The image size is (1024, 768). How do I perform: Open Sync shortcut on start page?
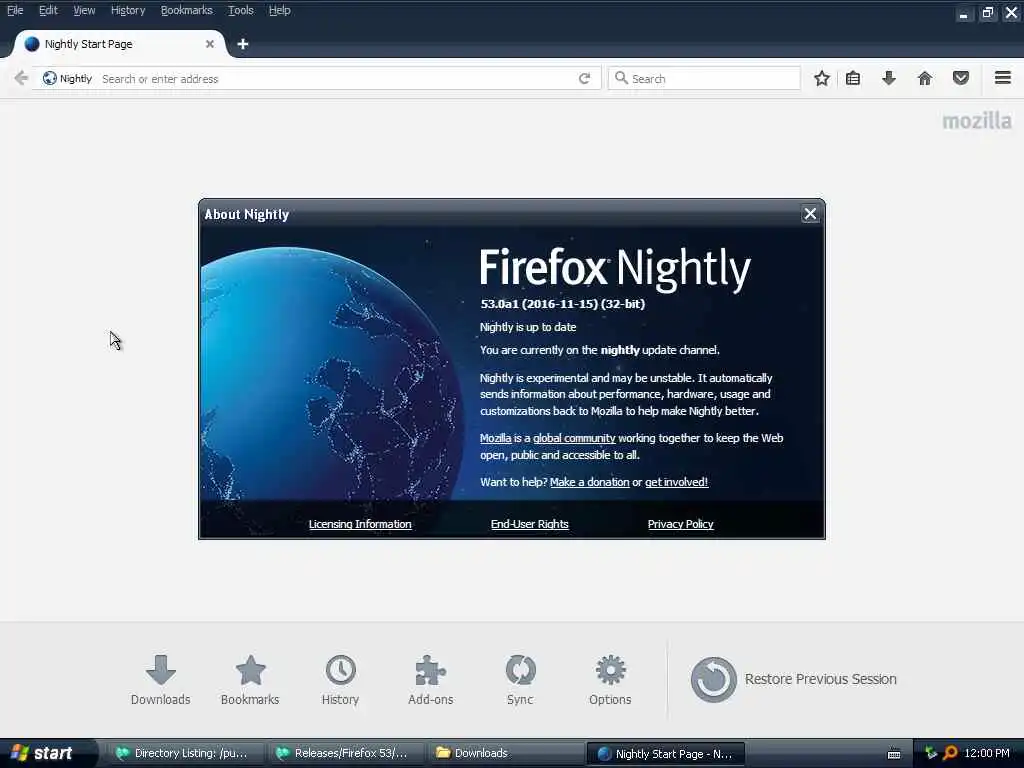tap(520, 679)
